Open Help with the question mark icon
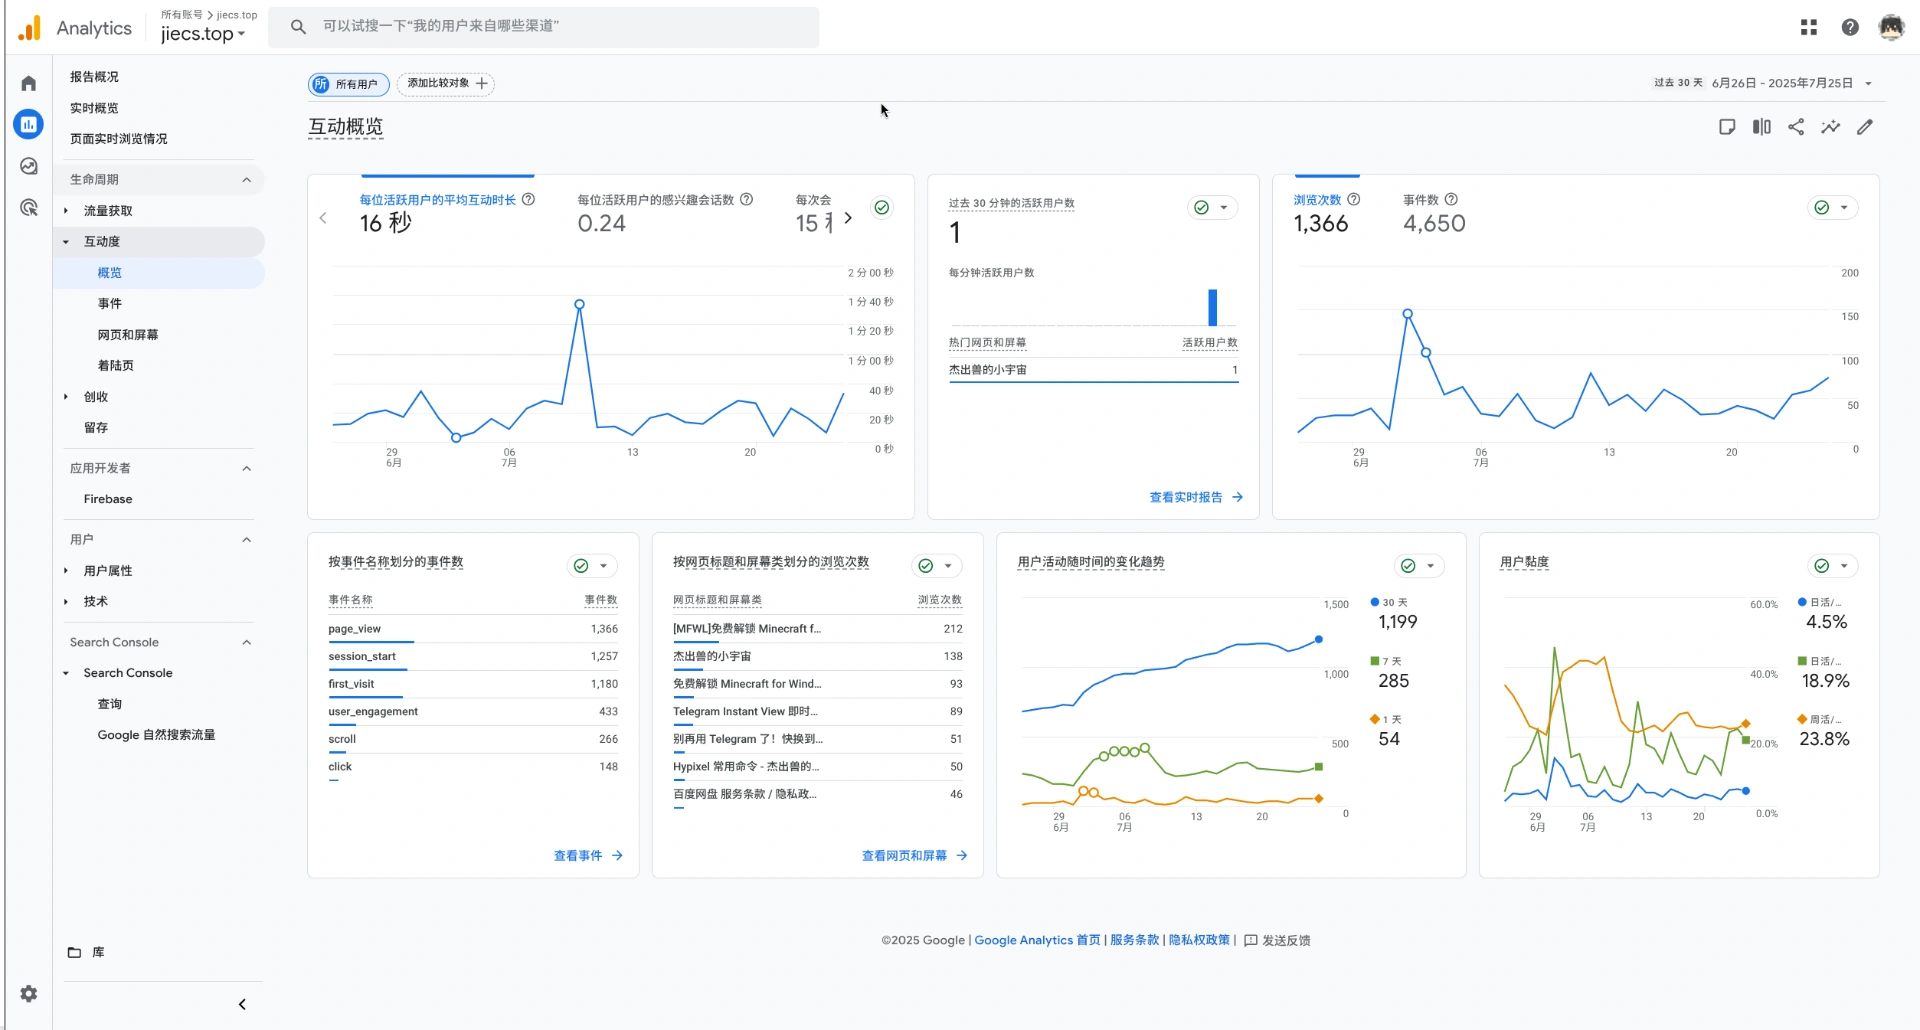This screenshot has width=1920, height=1030. pyautogui.click(x=1851, y=27)
